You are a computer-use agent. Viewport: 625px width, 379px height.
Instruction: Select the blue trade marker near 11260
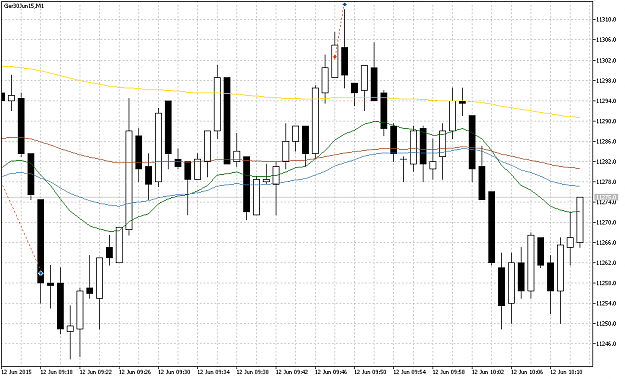pyautogui.click(x=40, y=273)
